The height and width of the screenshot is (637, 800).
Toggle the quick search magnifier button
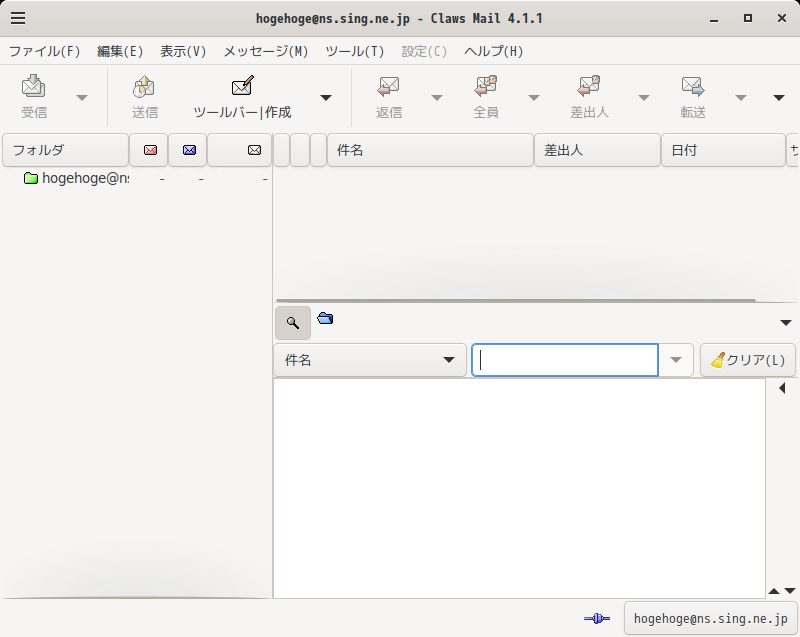[293, 323]
